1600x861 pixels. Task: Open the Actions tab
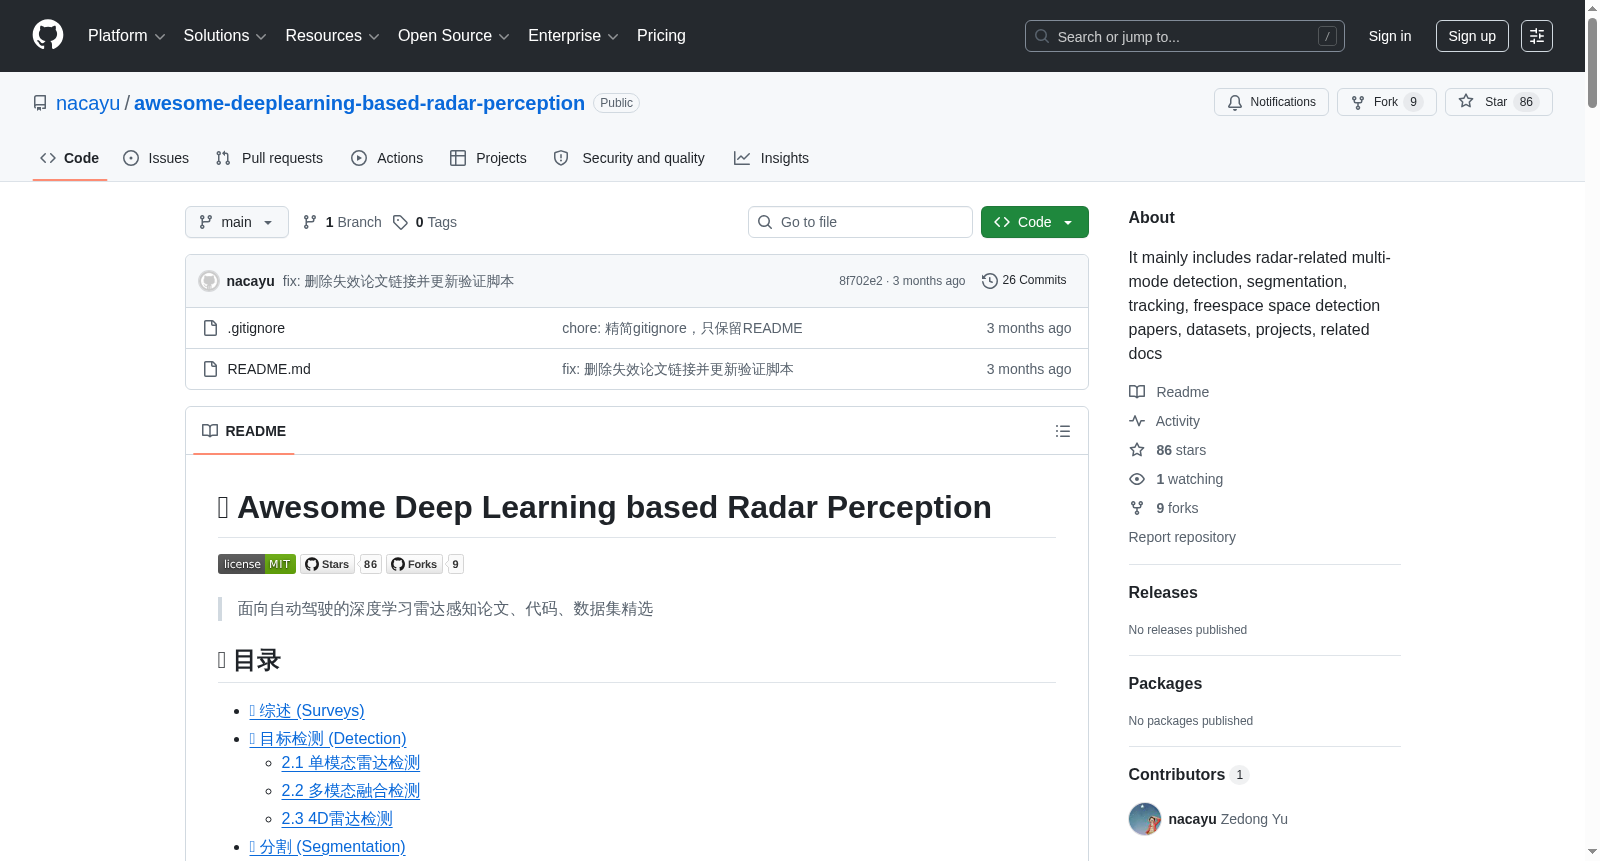pos(387,158)
